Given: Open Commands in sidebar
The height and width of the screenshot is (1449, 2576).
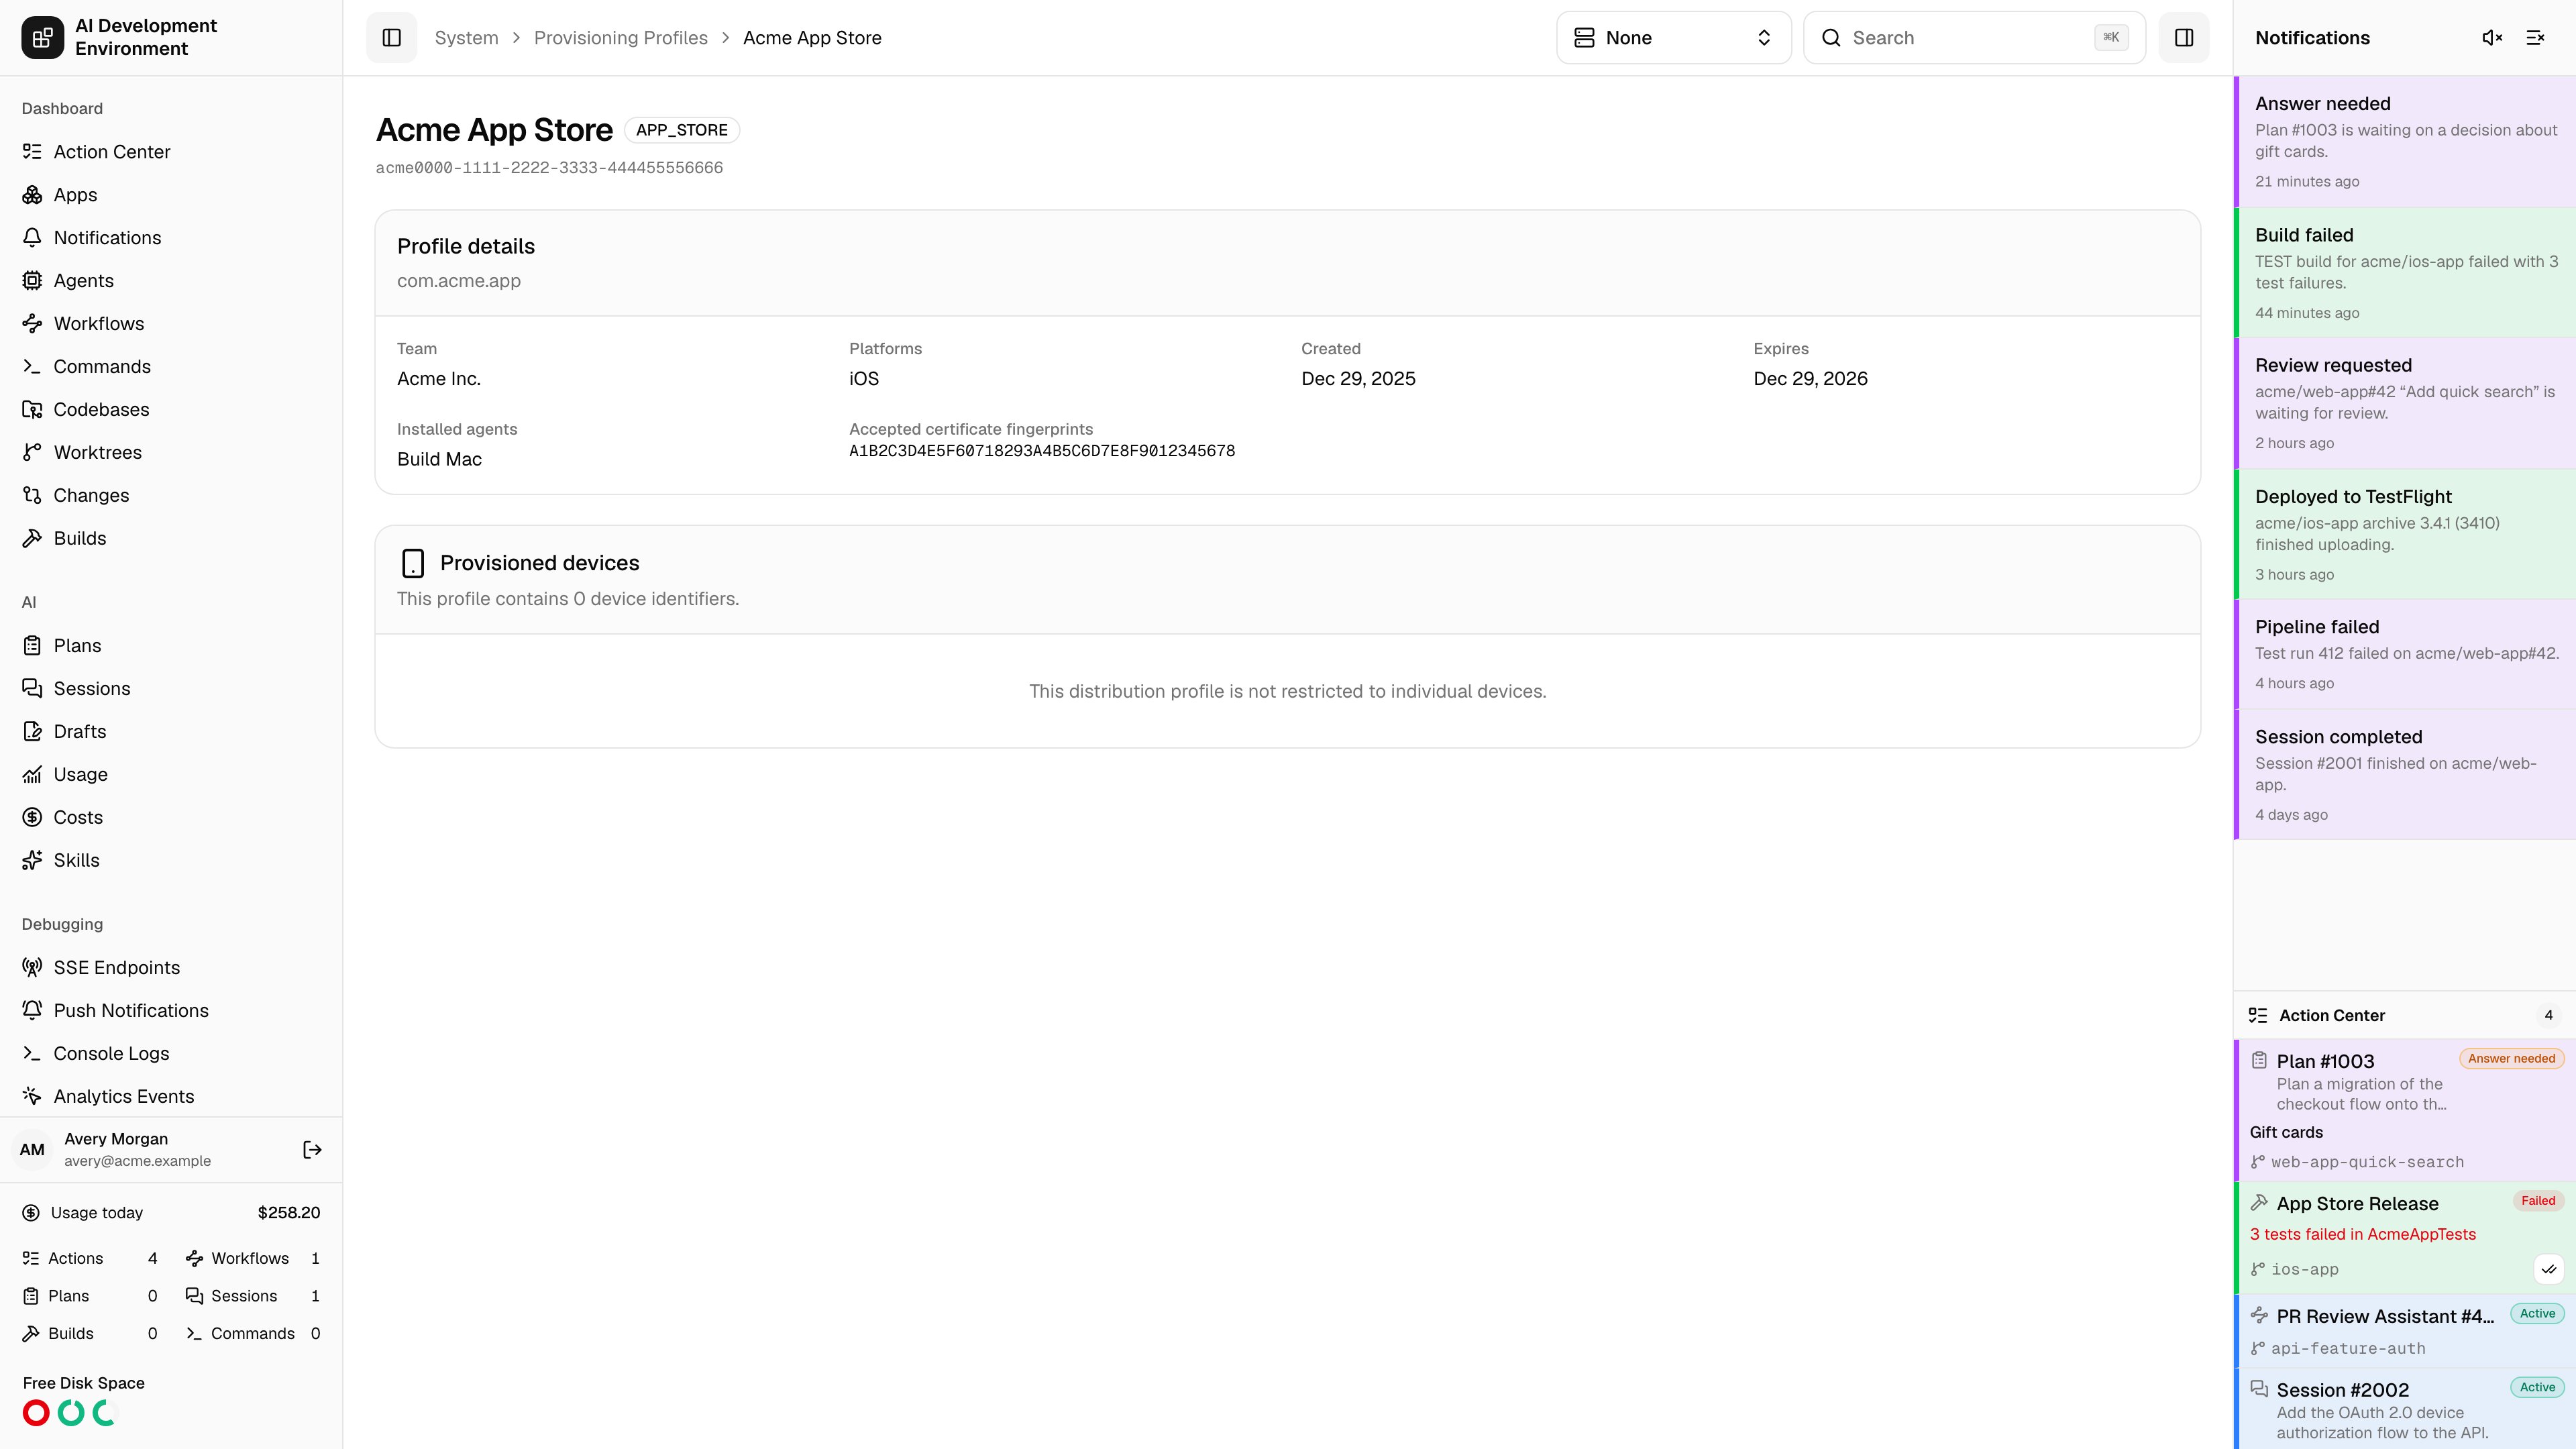Looking at the screenshot, I should pyautogui.click(x=171, y=367).
